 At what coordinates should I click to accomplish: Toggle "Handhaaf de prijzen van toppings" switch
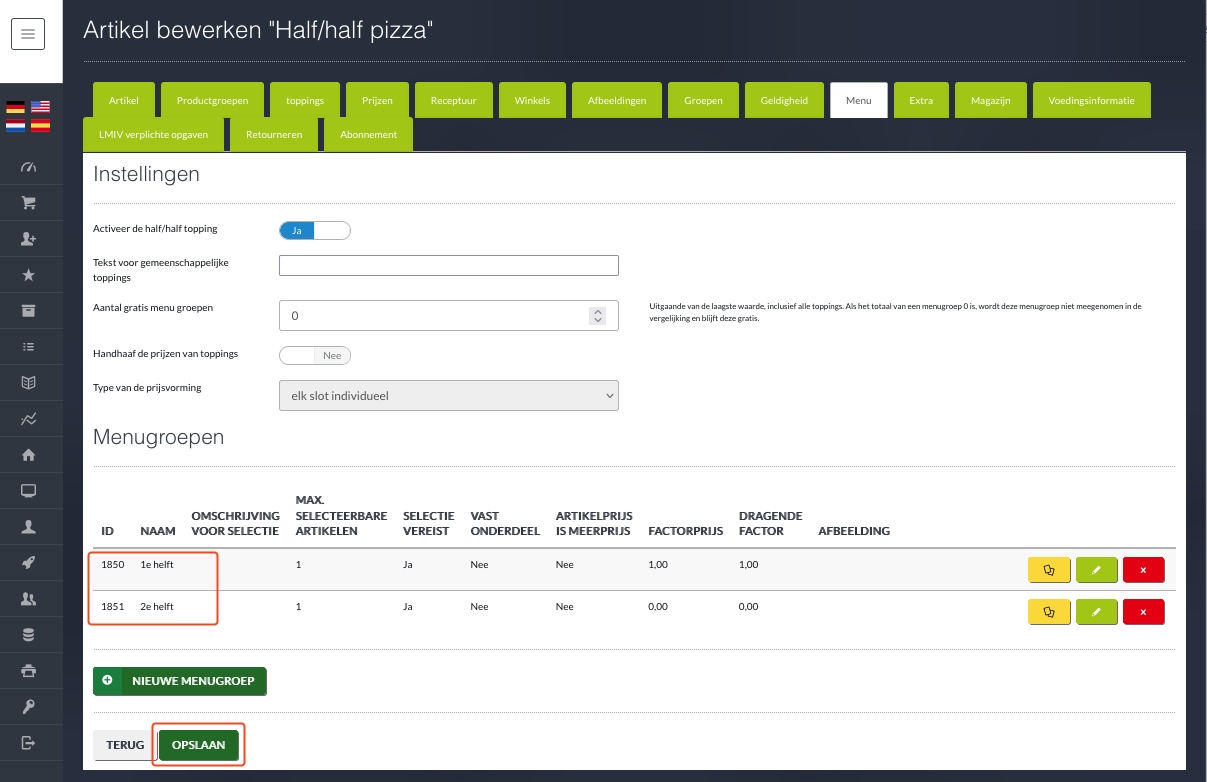coord(314,355)
